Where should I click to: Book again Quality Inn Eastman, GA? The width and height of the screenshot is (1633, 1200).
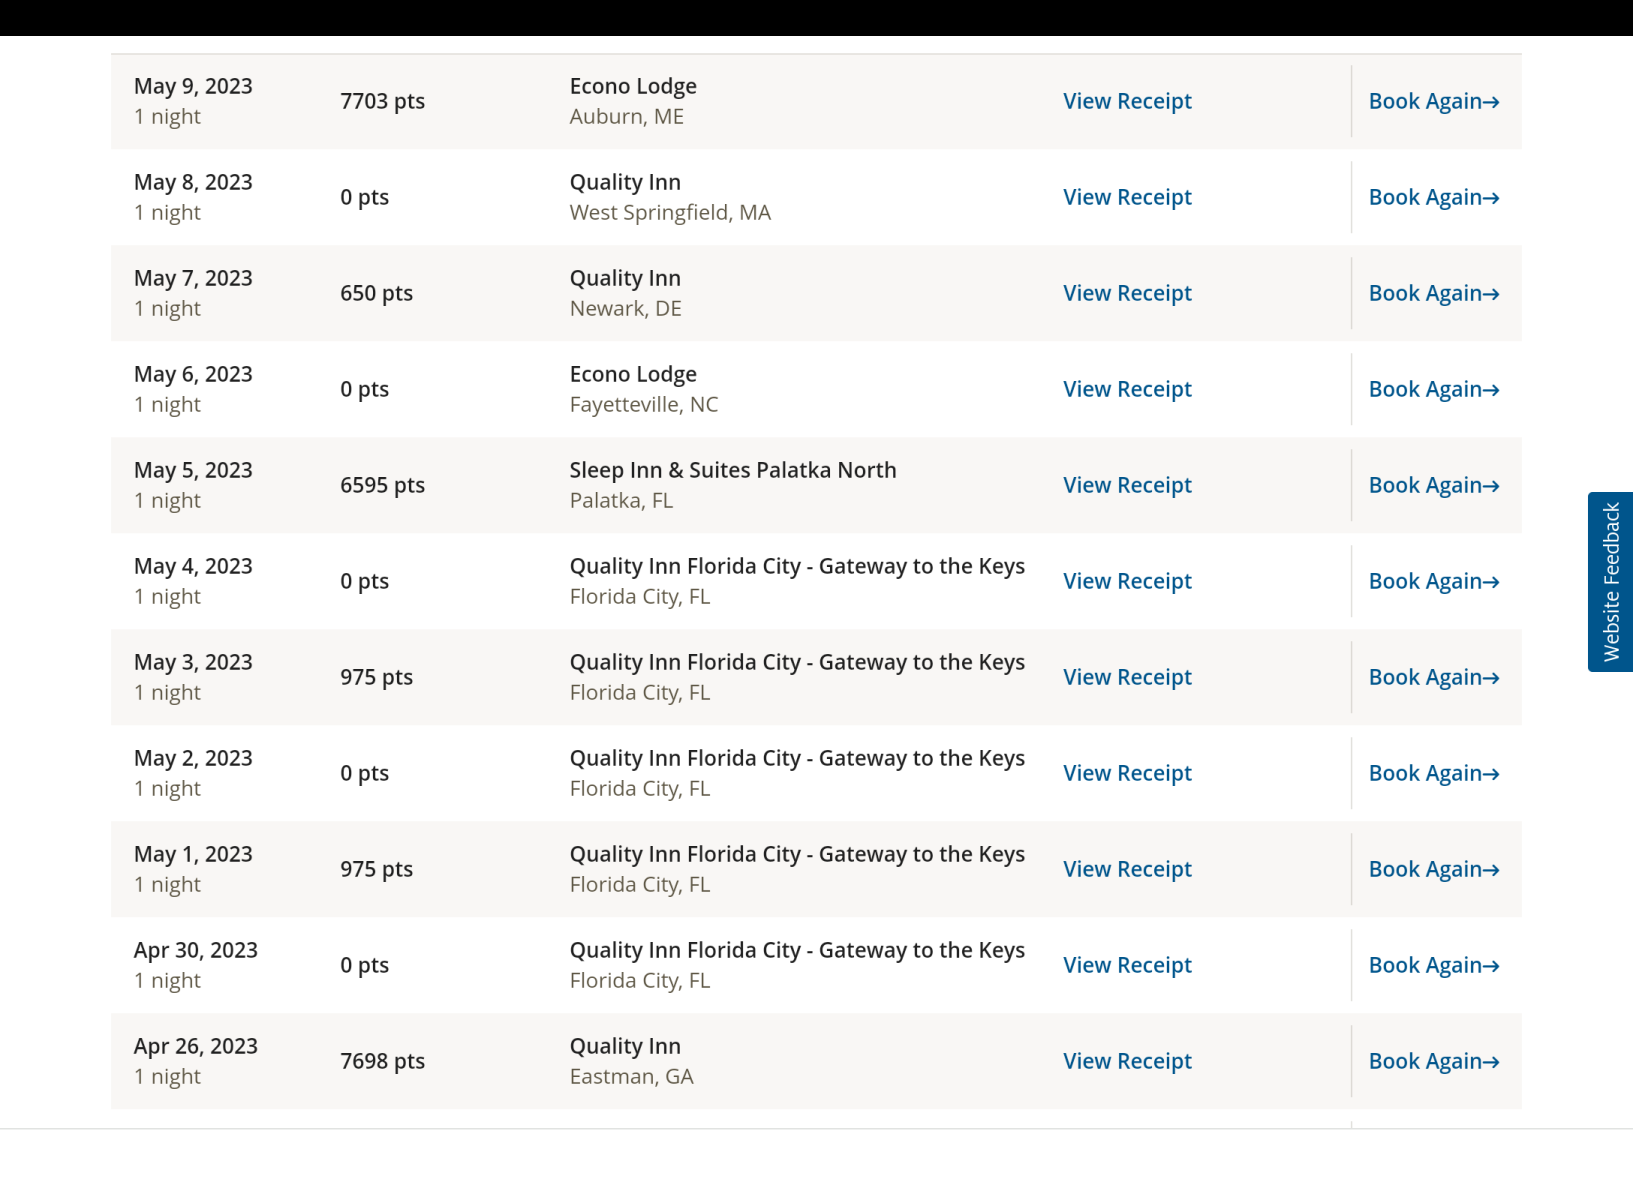1433,1061
